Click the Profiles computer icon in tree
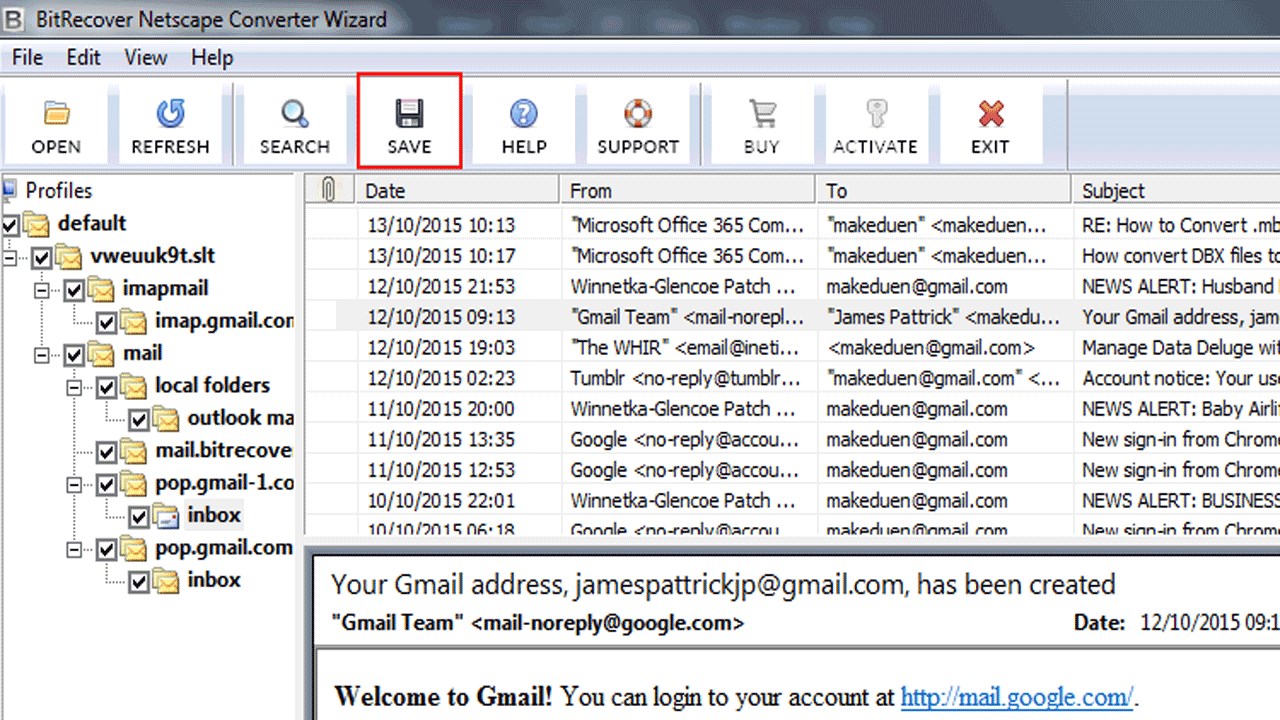Viewport: 1280px width, 720px height. tap(10, 189)
